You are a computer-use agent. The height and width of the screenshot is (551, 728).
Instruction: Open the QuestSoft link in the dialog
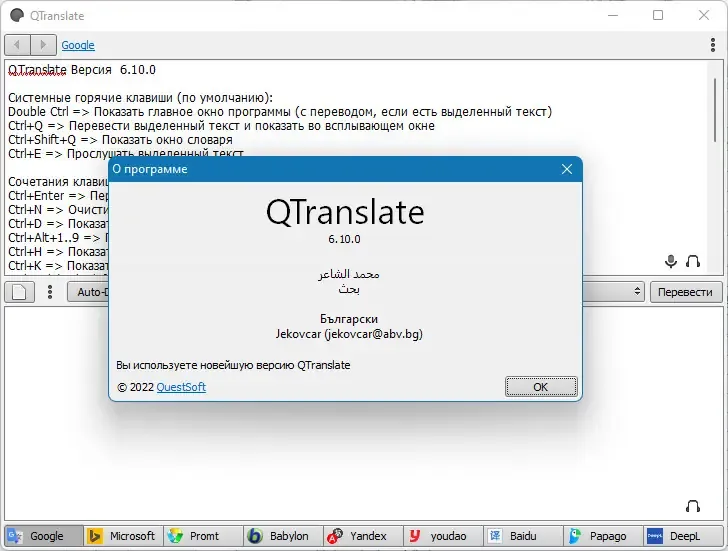tap(181, 387)
